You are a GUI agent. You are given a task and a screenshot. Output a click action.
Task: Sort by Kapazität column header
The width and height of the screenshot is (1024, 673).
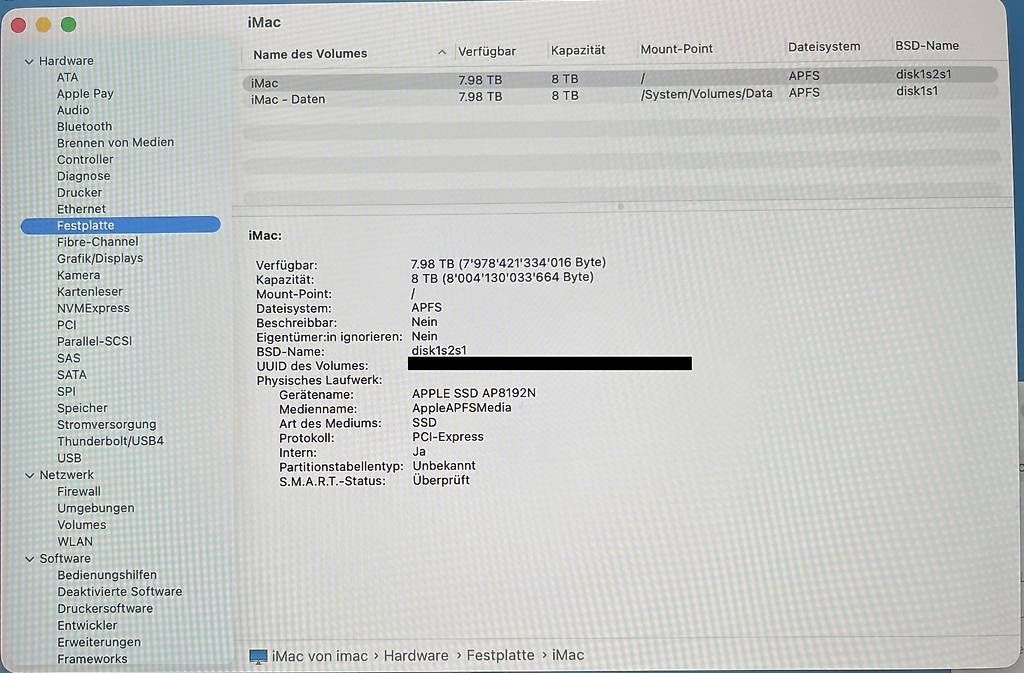click(x=577, y=50)
